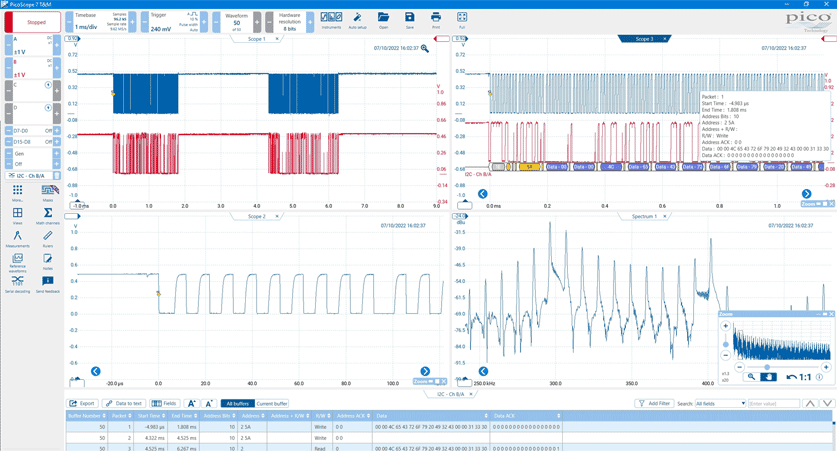837x451 pixels.
Task: Open the Masks tool
Action: point(47,192)
